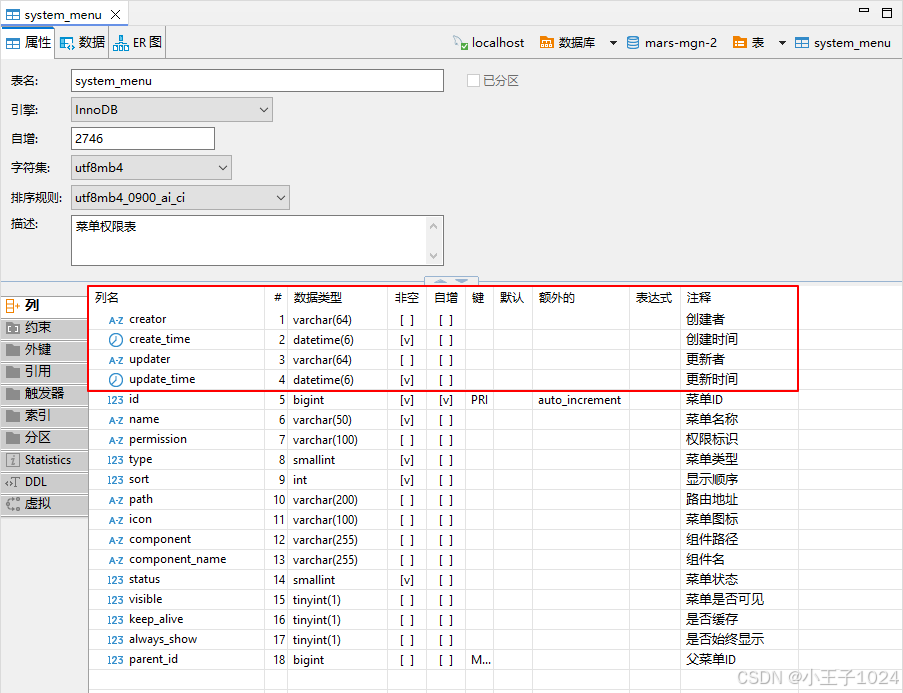Click the A-Z icon beside permission
This screenshot has height=693, width=903.
116,440
